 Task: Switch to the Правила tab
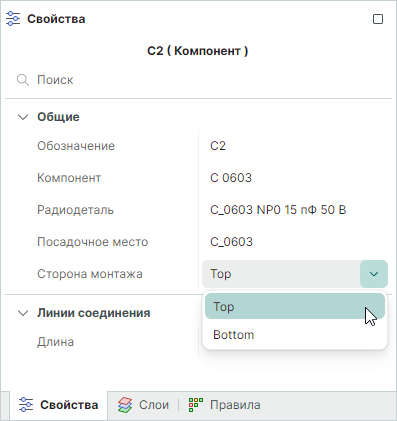pyautogui.click(x=225, y=405)
